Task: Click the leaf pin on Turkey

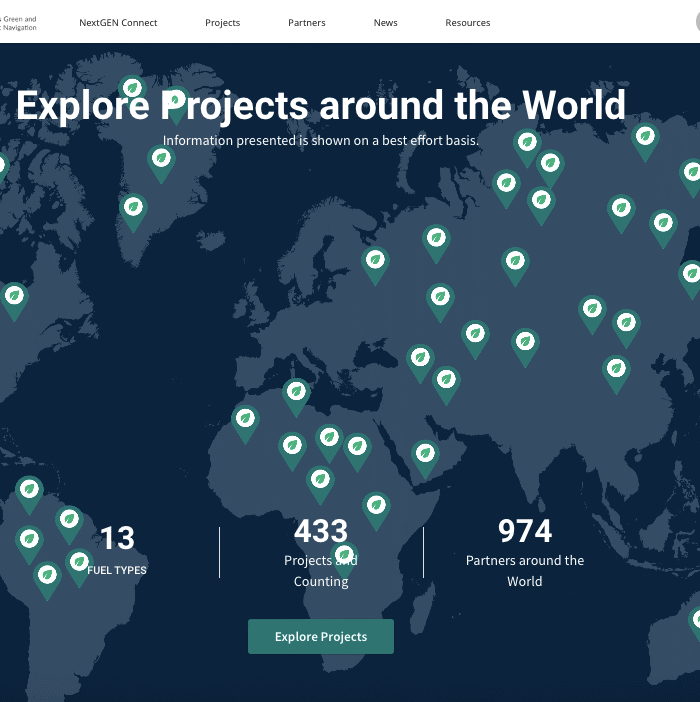Action: (421, 358)
